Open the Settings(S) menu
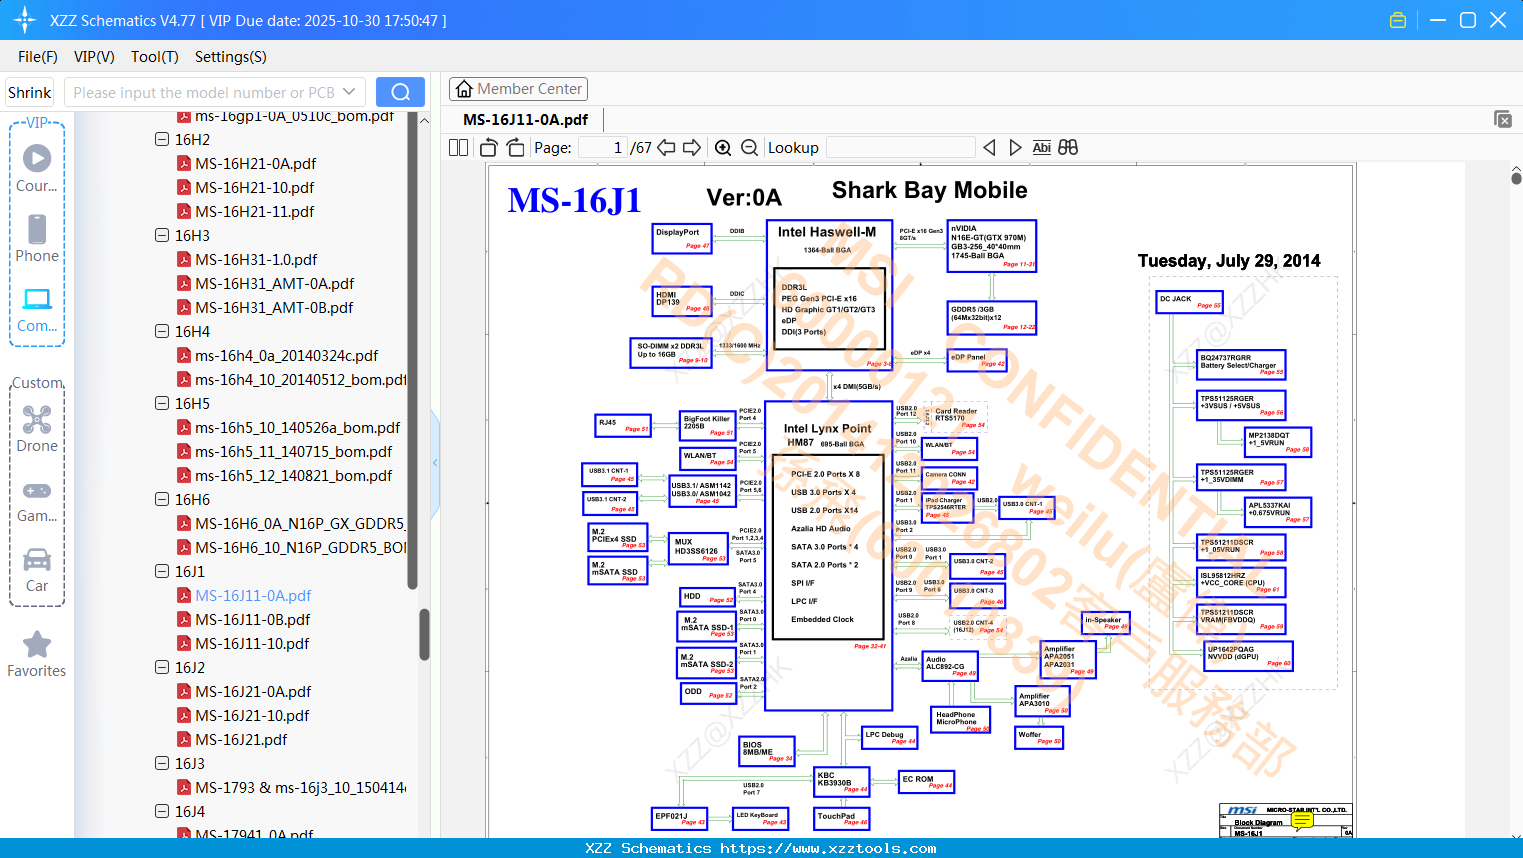The image size is (1523, 858). 231,57
